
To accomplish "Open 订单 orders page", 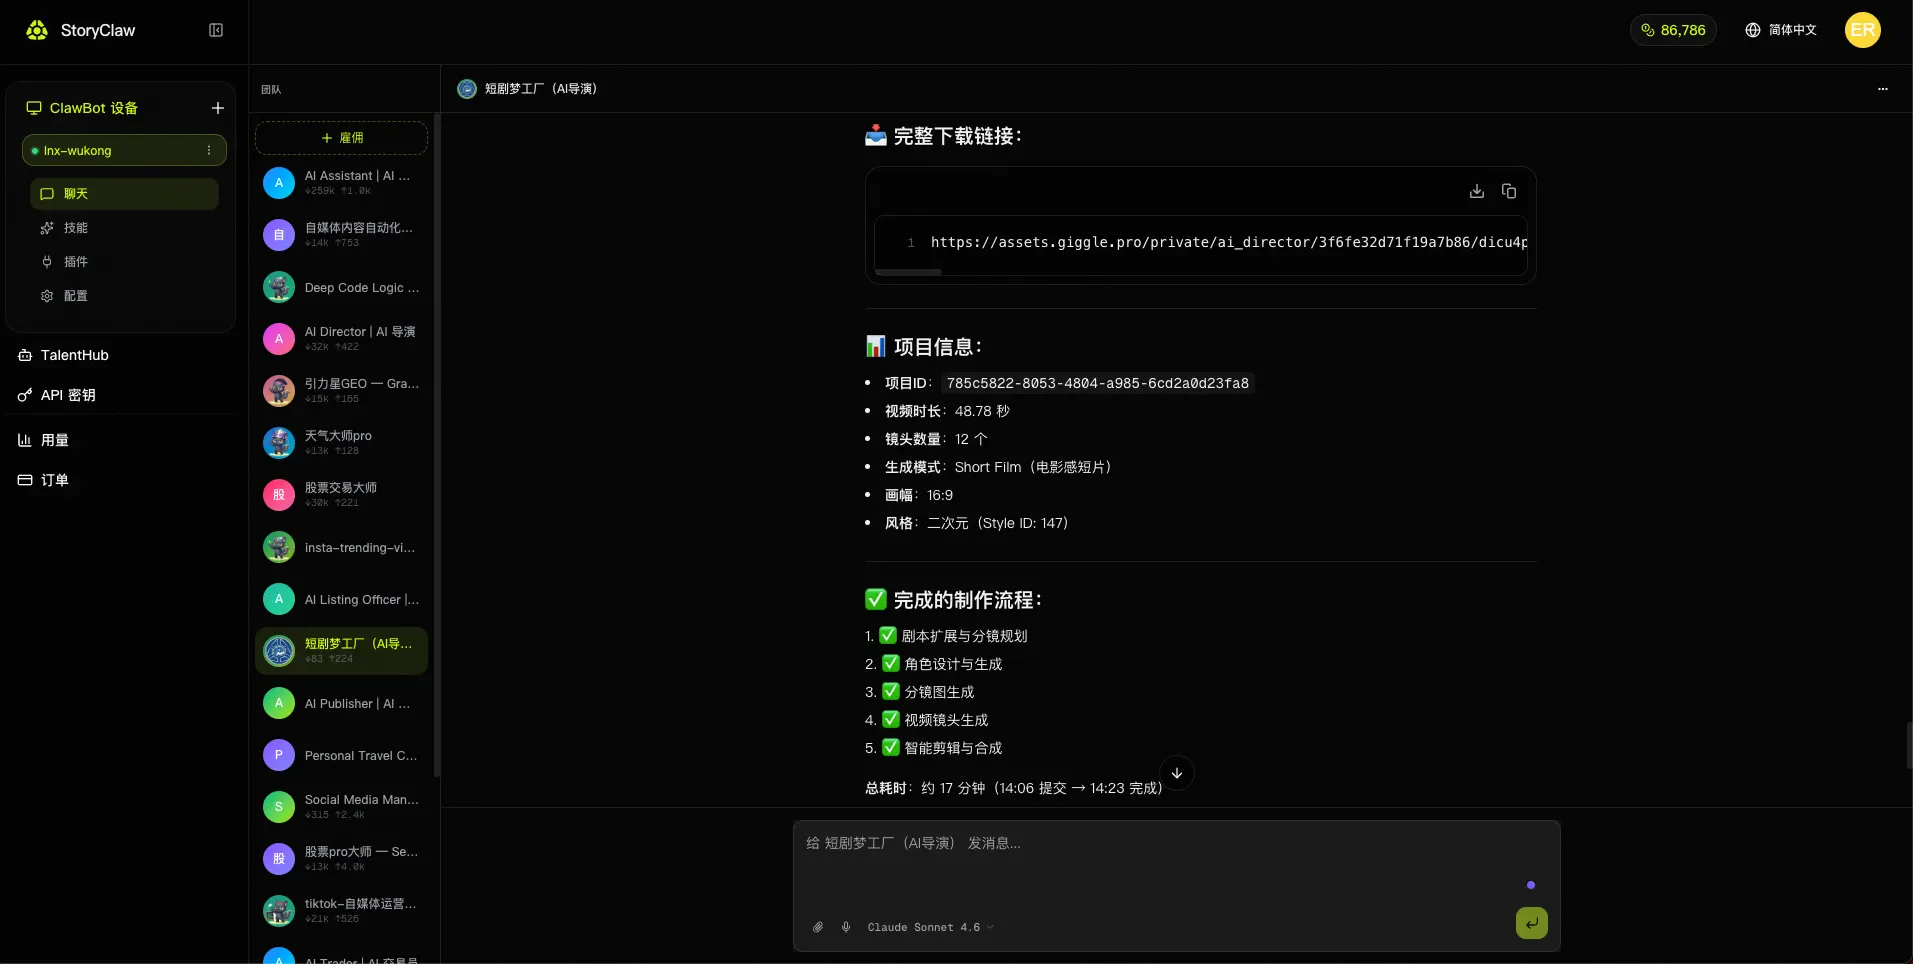I will click(x=43, y=480).
